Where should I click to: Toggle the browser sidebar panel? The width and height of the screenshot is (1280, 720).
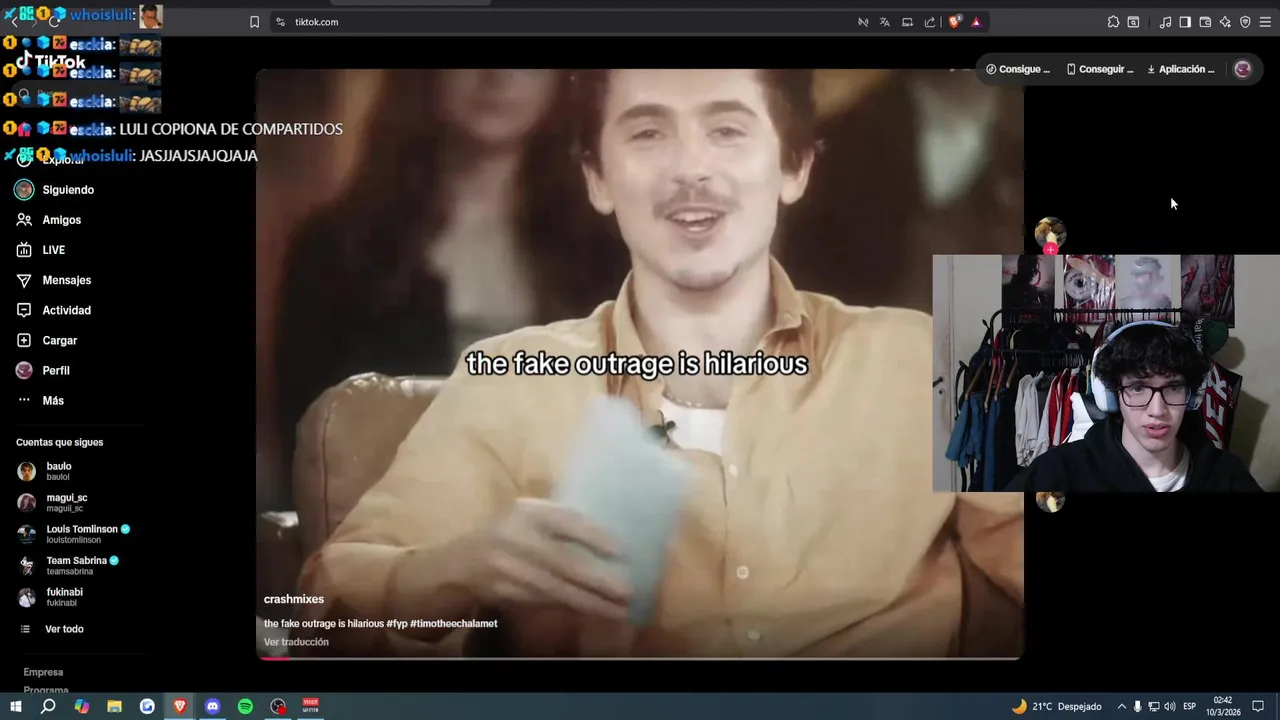coord(1185,22)
